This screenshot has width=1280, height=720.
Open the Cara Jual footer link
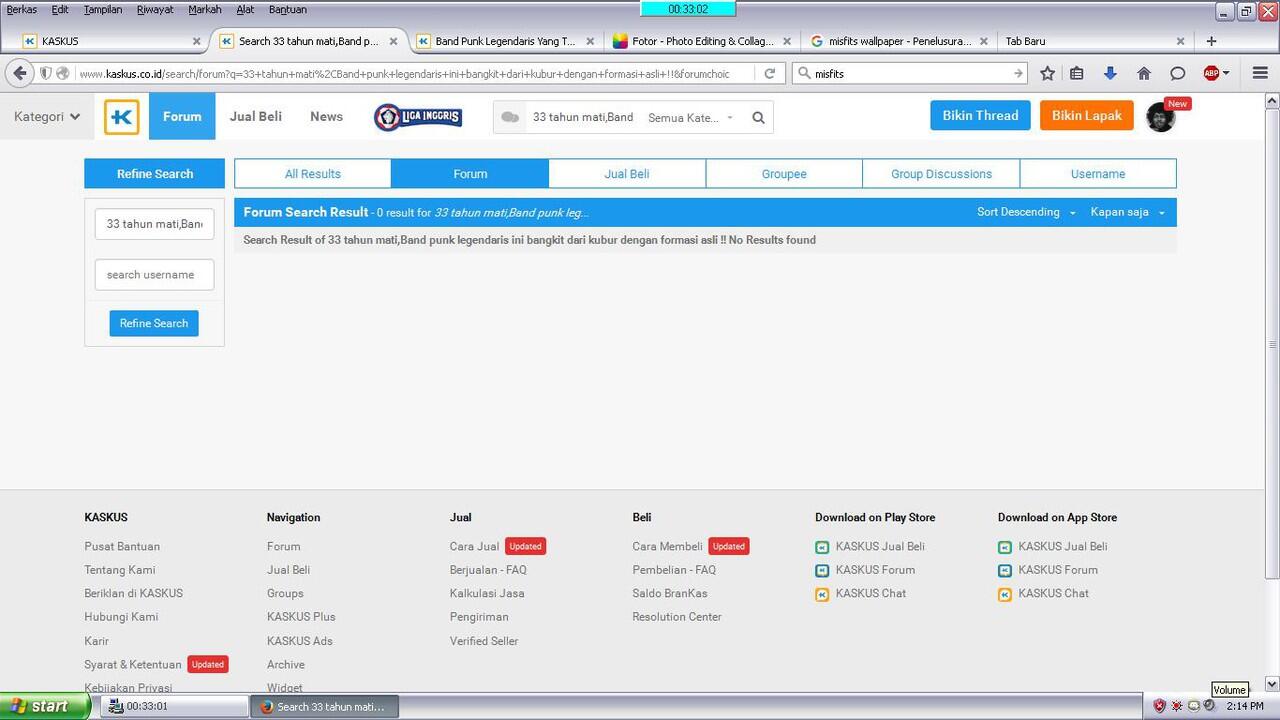[x=474, y=547]
